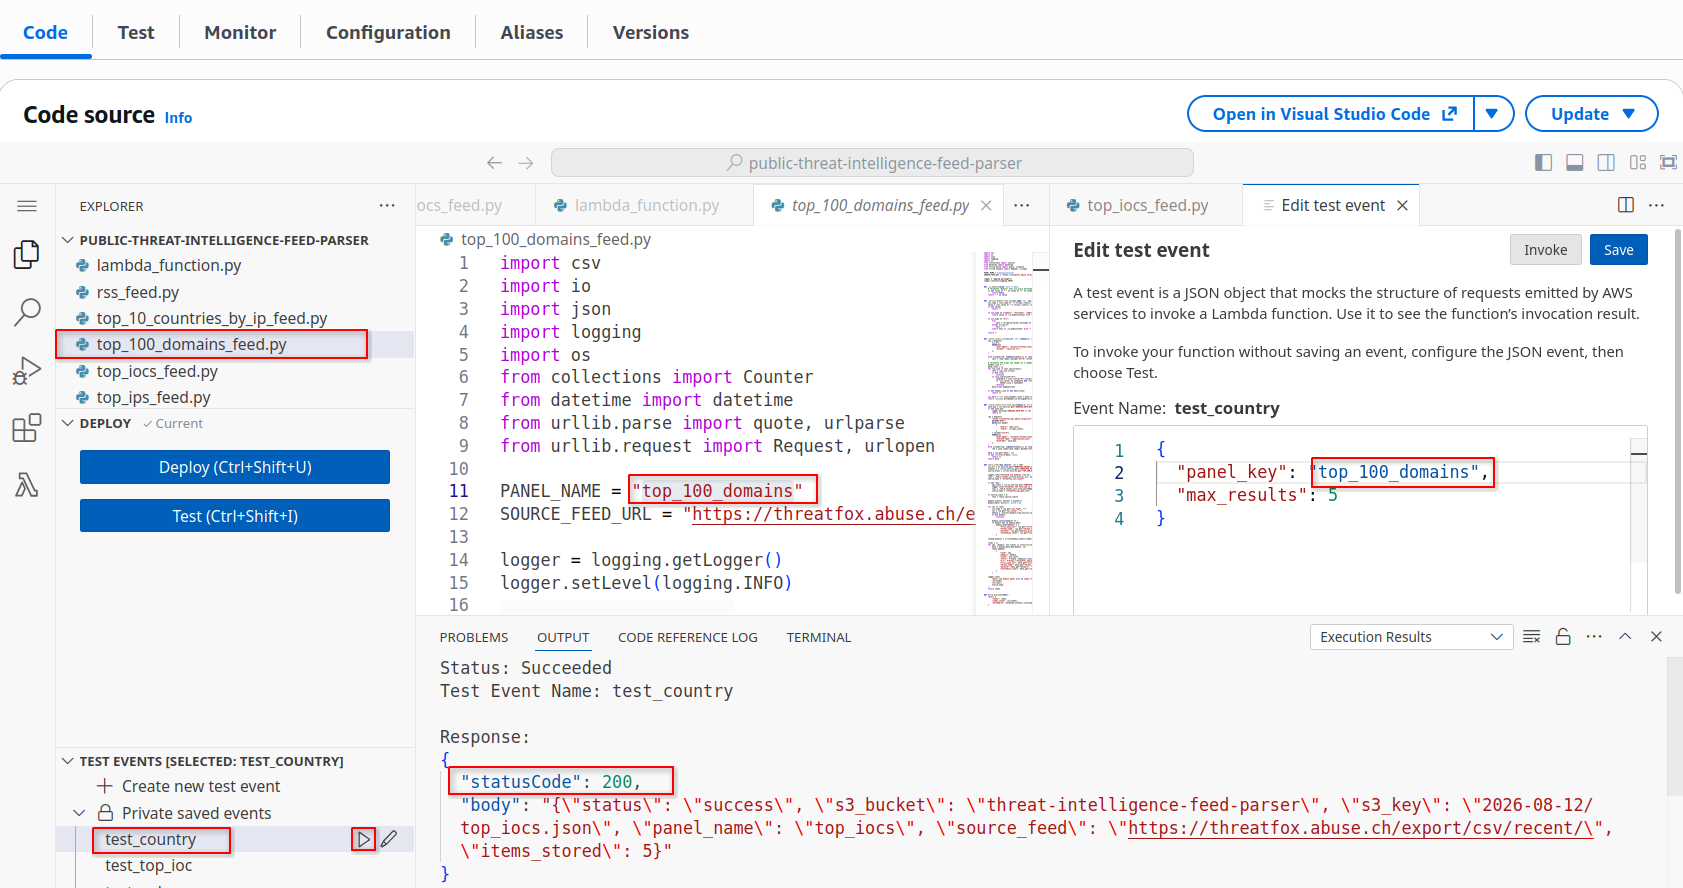This screenshot has width=1683, height=888.
Task: Focus the public-threat-intelligence-feed-parser search box
Action: click(872, 162)
